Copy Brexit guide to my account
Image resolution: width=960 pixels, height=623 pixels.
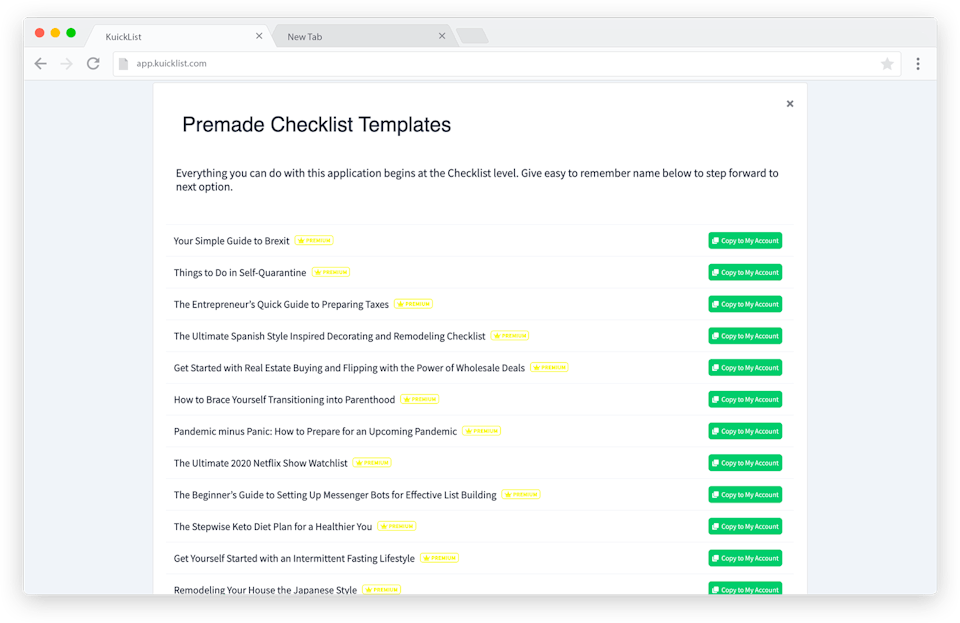(x=745, y=241)
